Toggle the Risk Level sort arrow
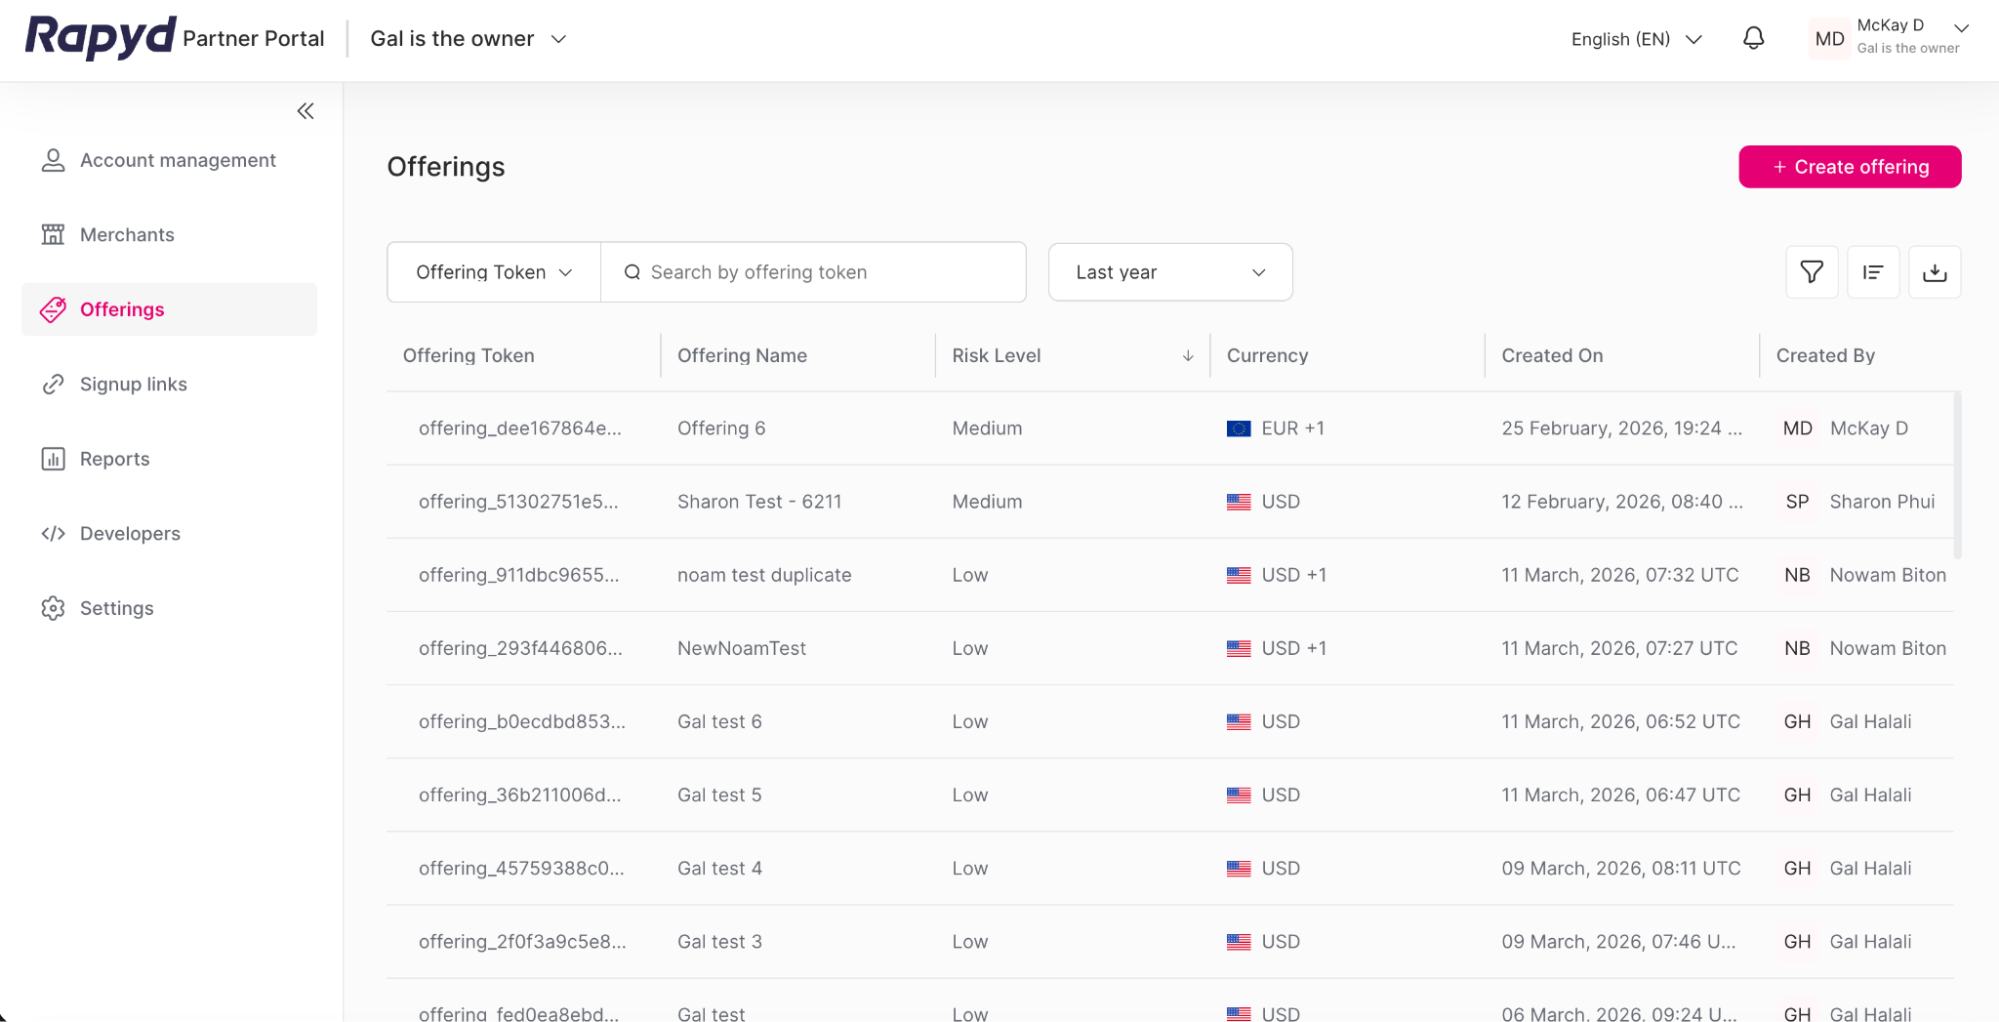Viewport: 1999px width, 1022px height. [x=1188, y=355]
